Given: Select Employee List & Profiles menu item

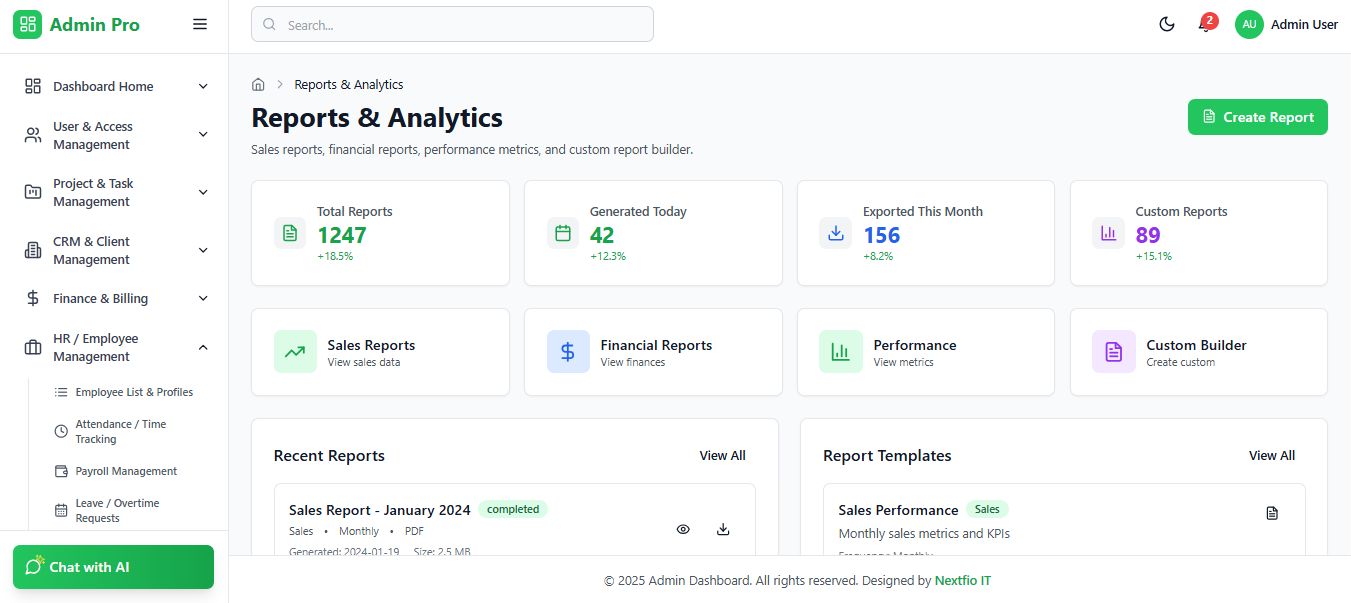Looking at the screenshot, I should tap(134, 392).
